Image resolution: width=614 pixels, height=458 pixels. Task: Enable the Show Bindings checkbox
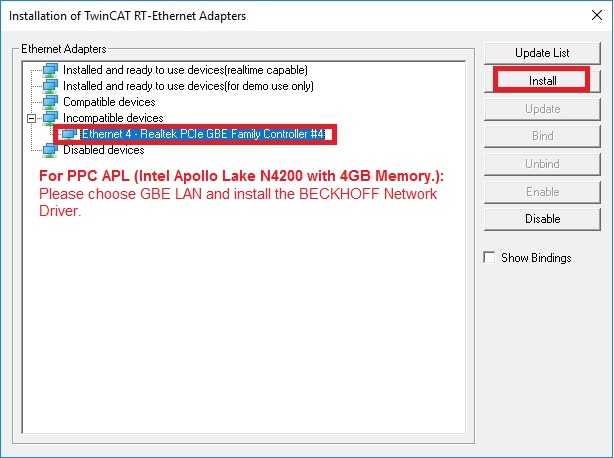(489, 258)
